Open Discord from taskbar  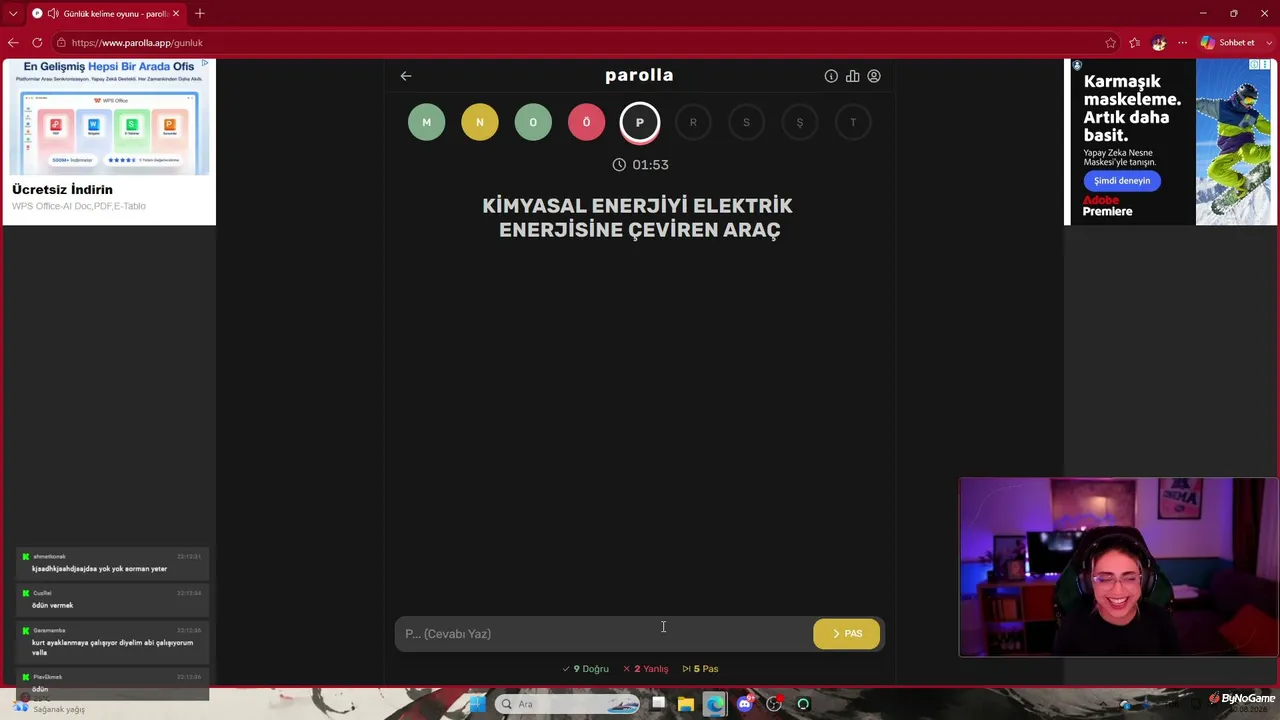pos(744,704)
